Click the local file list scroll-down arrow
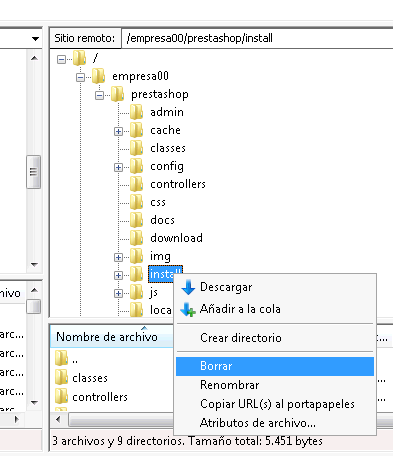The image size is (393, 456). 34,403
